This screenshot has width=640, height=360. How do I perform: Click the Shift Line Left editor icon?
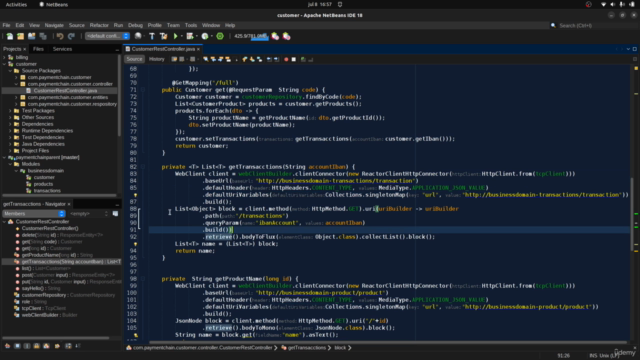click(269, 60)
